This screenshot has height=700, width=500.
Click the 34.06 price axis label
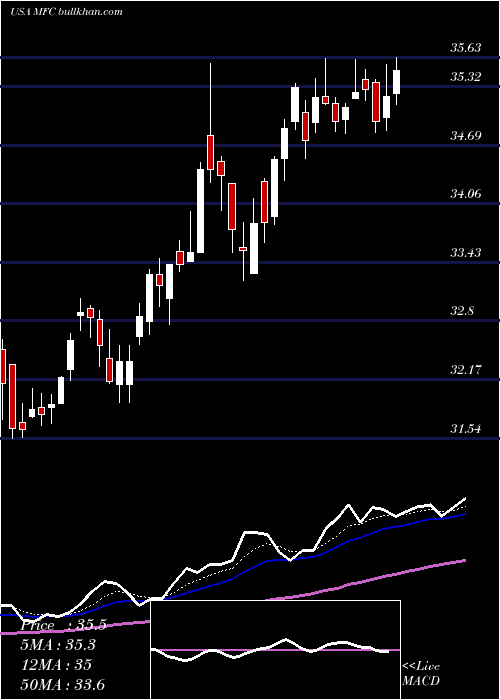(x=466, y=194)
